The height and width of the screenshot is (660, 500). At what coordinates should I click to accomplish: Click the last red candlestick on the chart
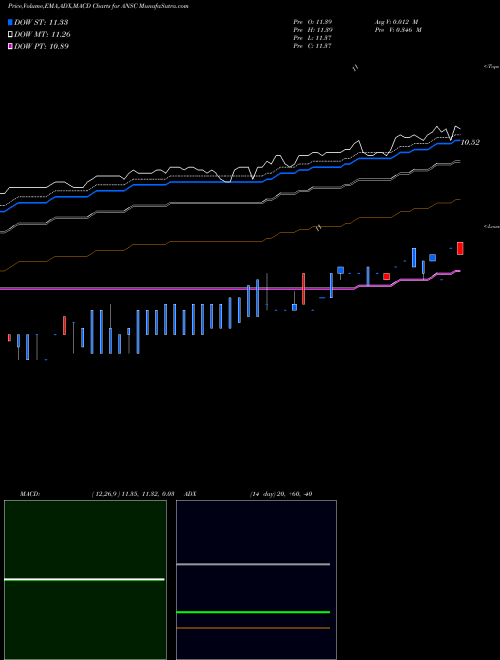[x=460, y=248]
